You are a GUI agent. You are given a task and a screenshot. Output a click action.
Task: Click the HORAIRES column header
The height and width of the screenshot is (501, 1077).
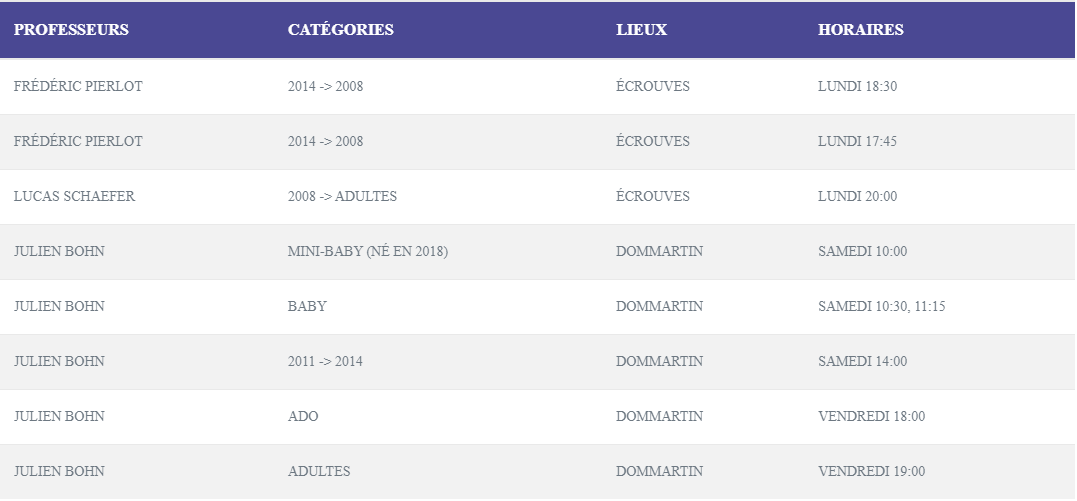pyautogui.click(x=860, y=30)
